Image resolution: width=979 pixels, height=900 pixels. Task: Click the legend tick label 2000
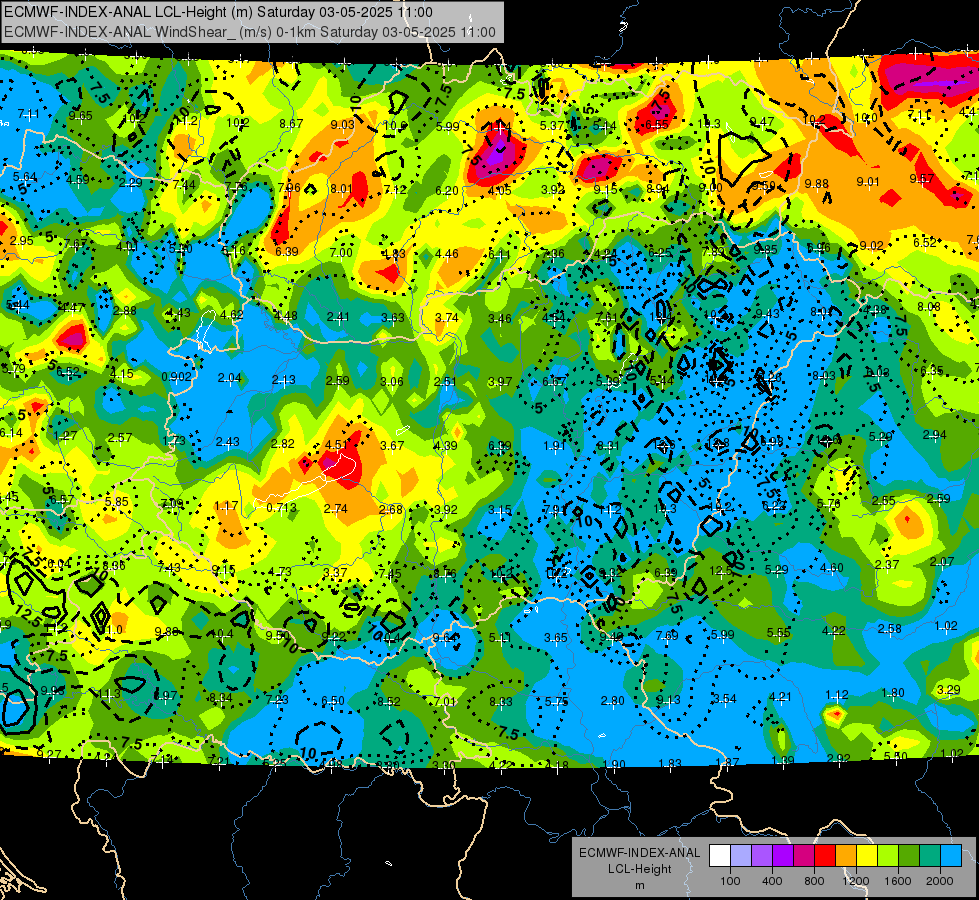(x=940, y=881)
